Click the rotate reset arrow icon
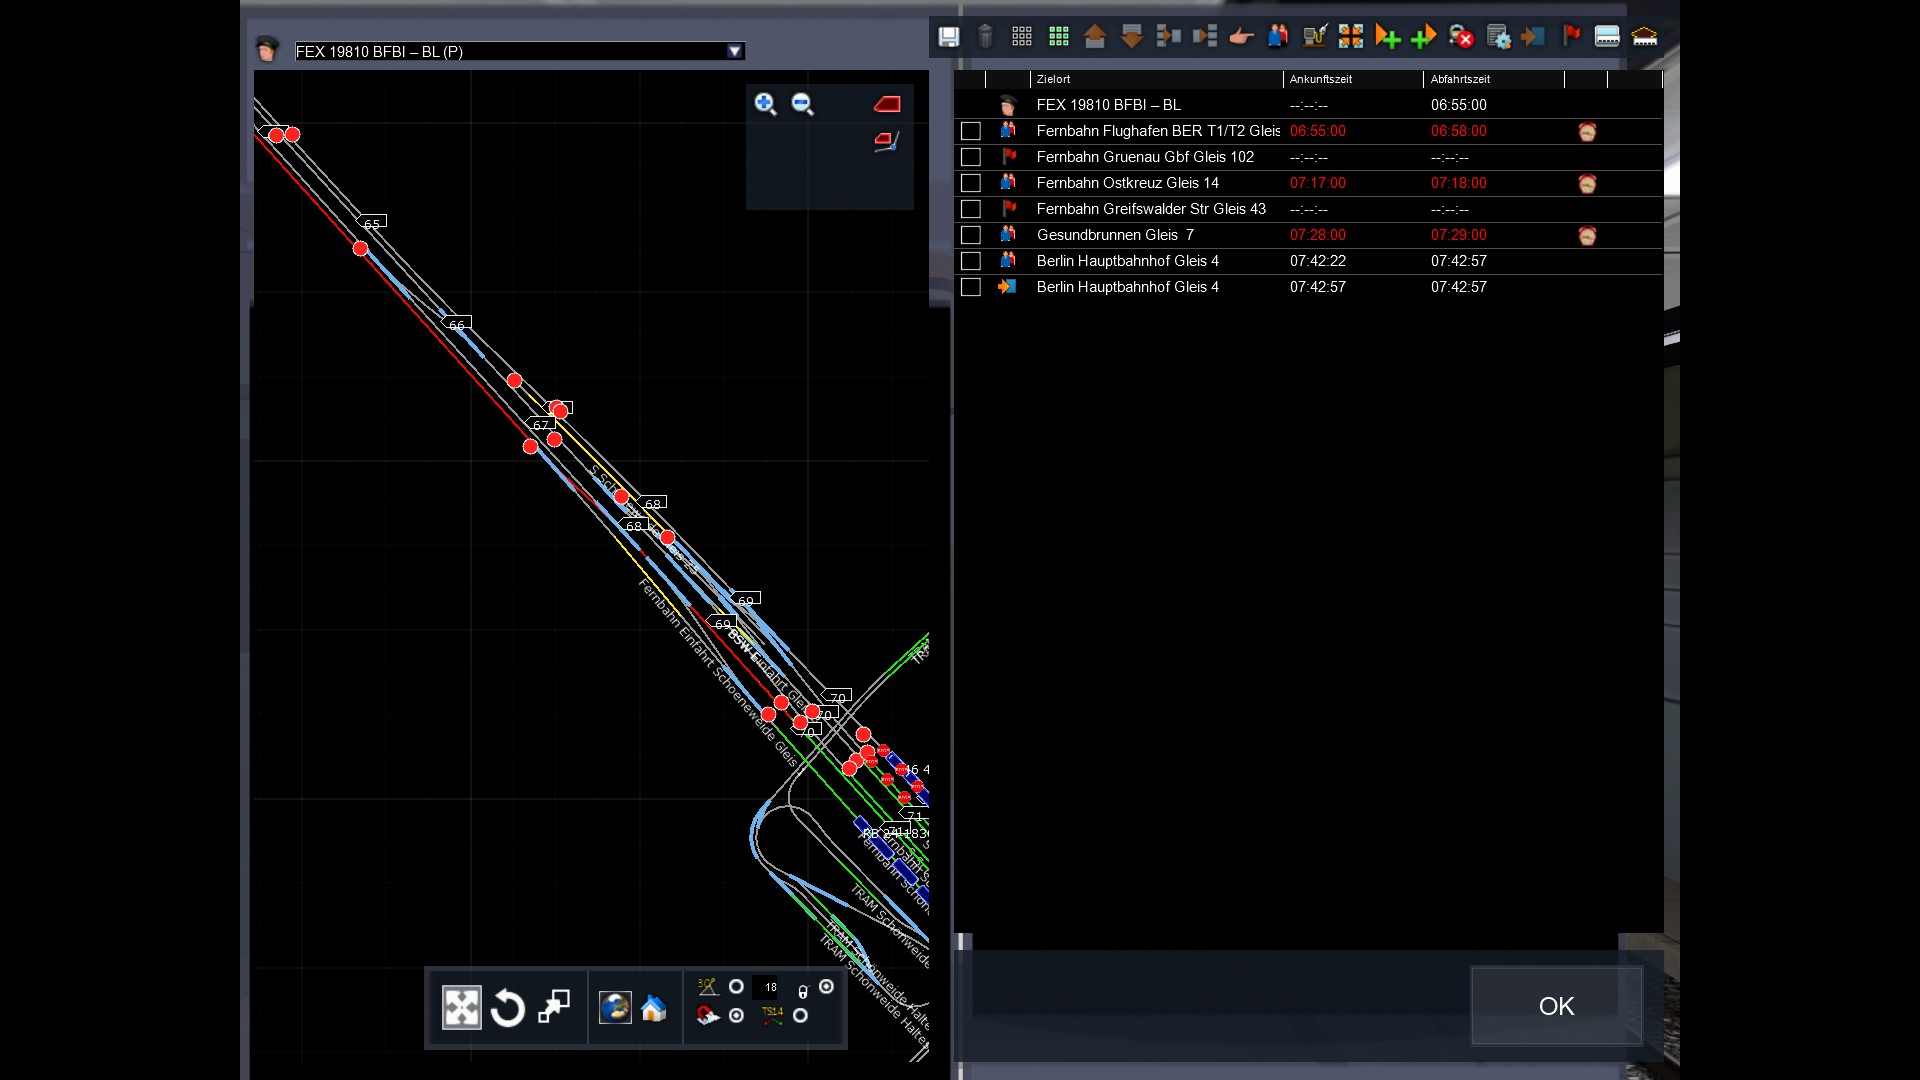1920x1080 pixels. point(508,1008)
